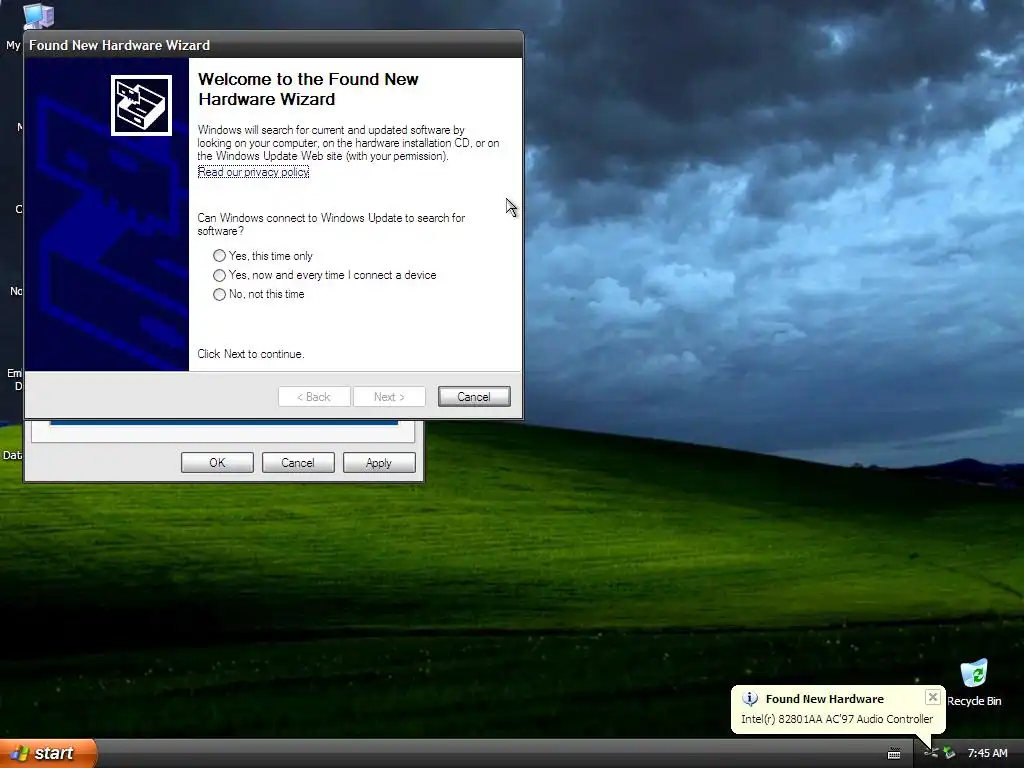Open the Start menu
The height and width of the screenshot is (768, 1024).
[48, 753]
